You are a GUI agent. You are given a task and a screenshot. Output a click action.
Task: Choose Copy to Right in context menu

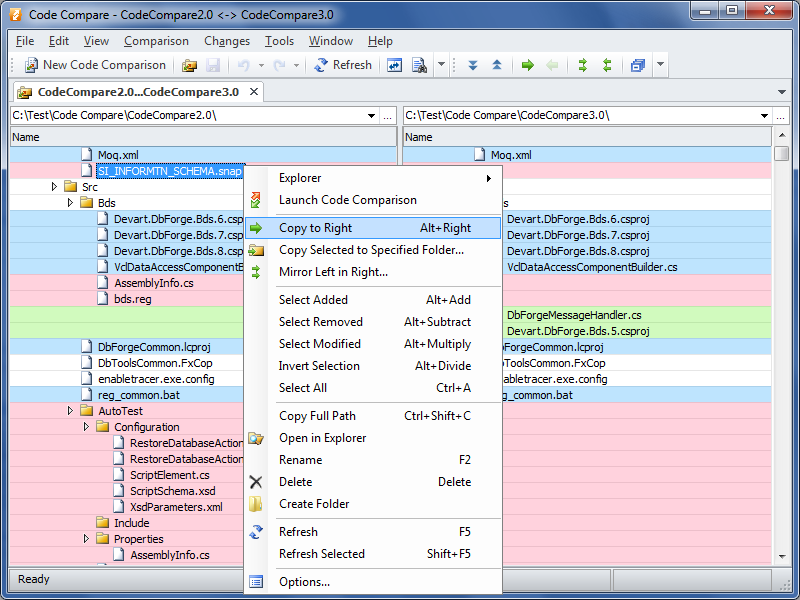point(373,228)
